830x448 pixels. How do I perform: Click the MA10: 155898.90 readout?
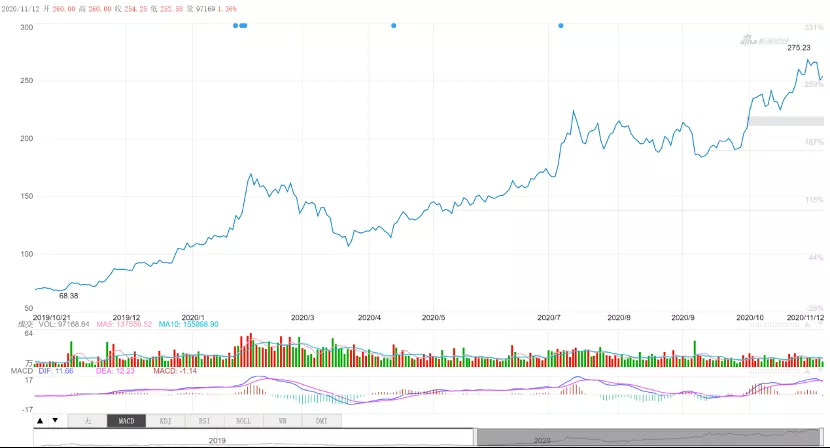pyautogui.click(x=188, y=324)
